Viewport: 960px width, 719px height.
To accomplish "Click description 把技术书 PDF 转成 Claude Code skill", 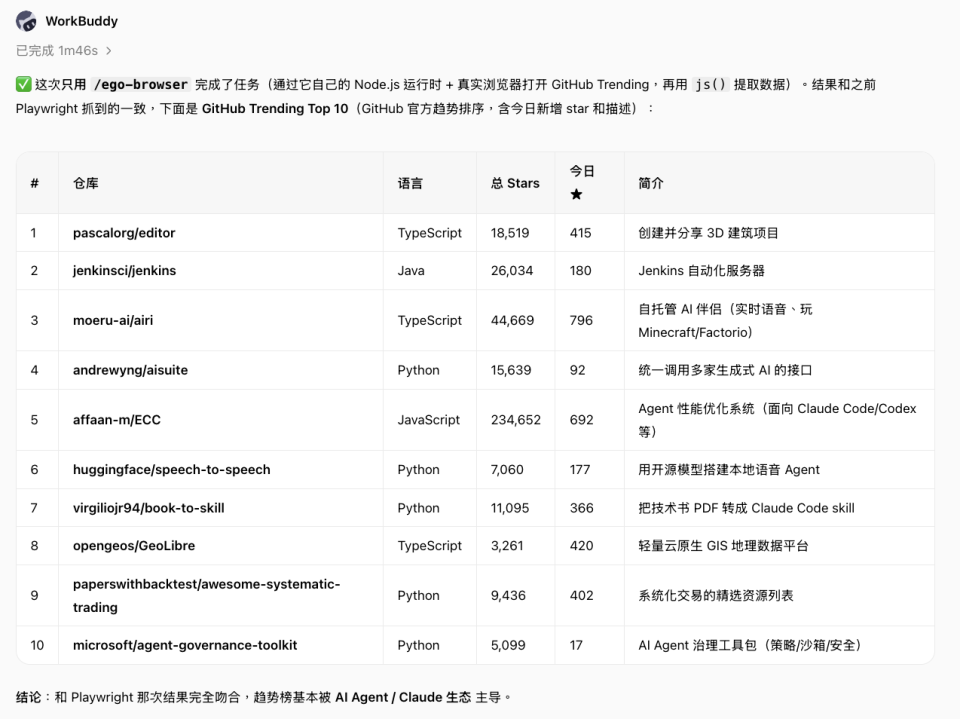I will click(746, 508).
